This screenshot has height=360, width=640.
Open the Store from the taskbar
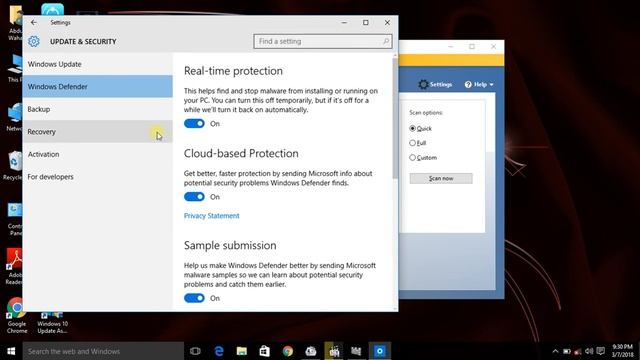point(264,351)
